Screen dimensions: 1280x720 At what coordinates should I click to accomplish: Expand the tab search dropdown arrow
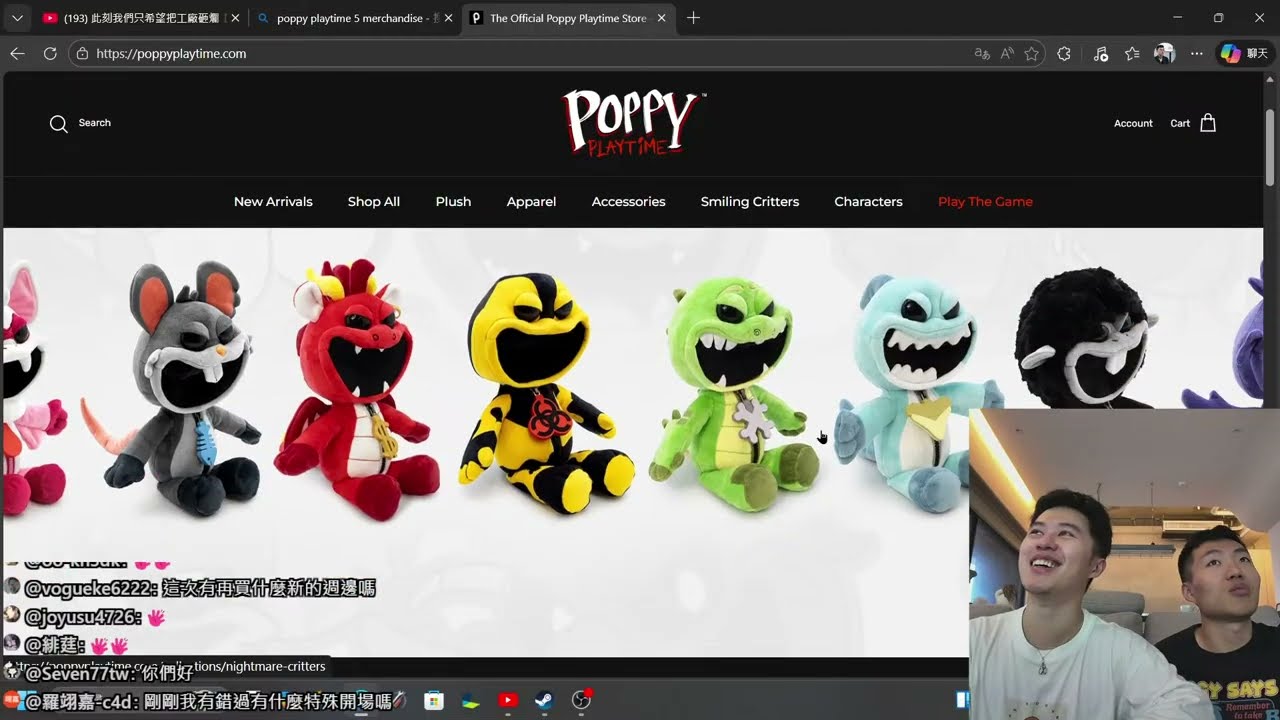(x=17, y=18)
